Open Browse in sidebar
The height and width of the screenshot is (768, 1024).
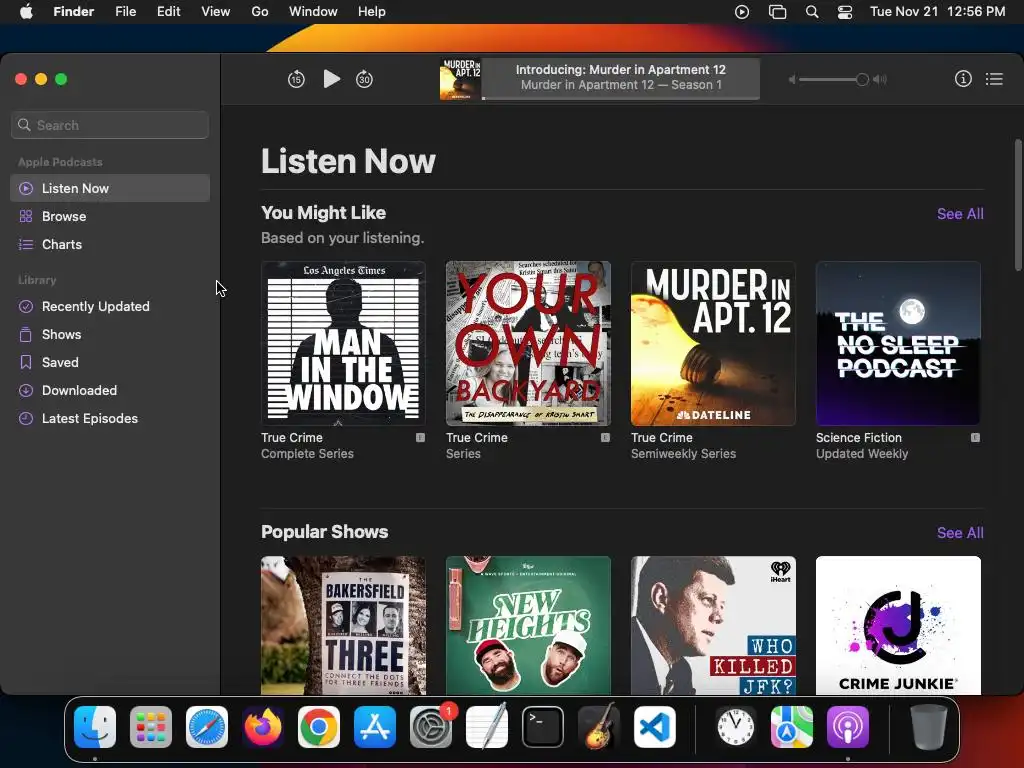click(x=110, y=216)
